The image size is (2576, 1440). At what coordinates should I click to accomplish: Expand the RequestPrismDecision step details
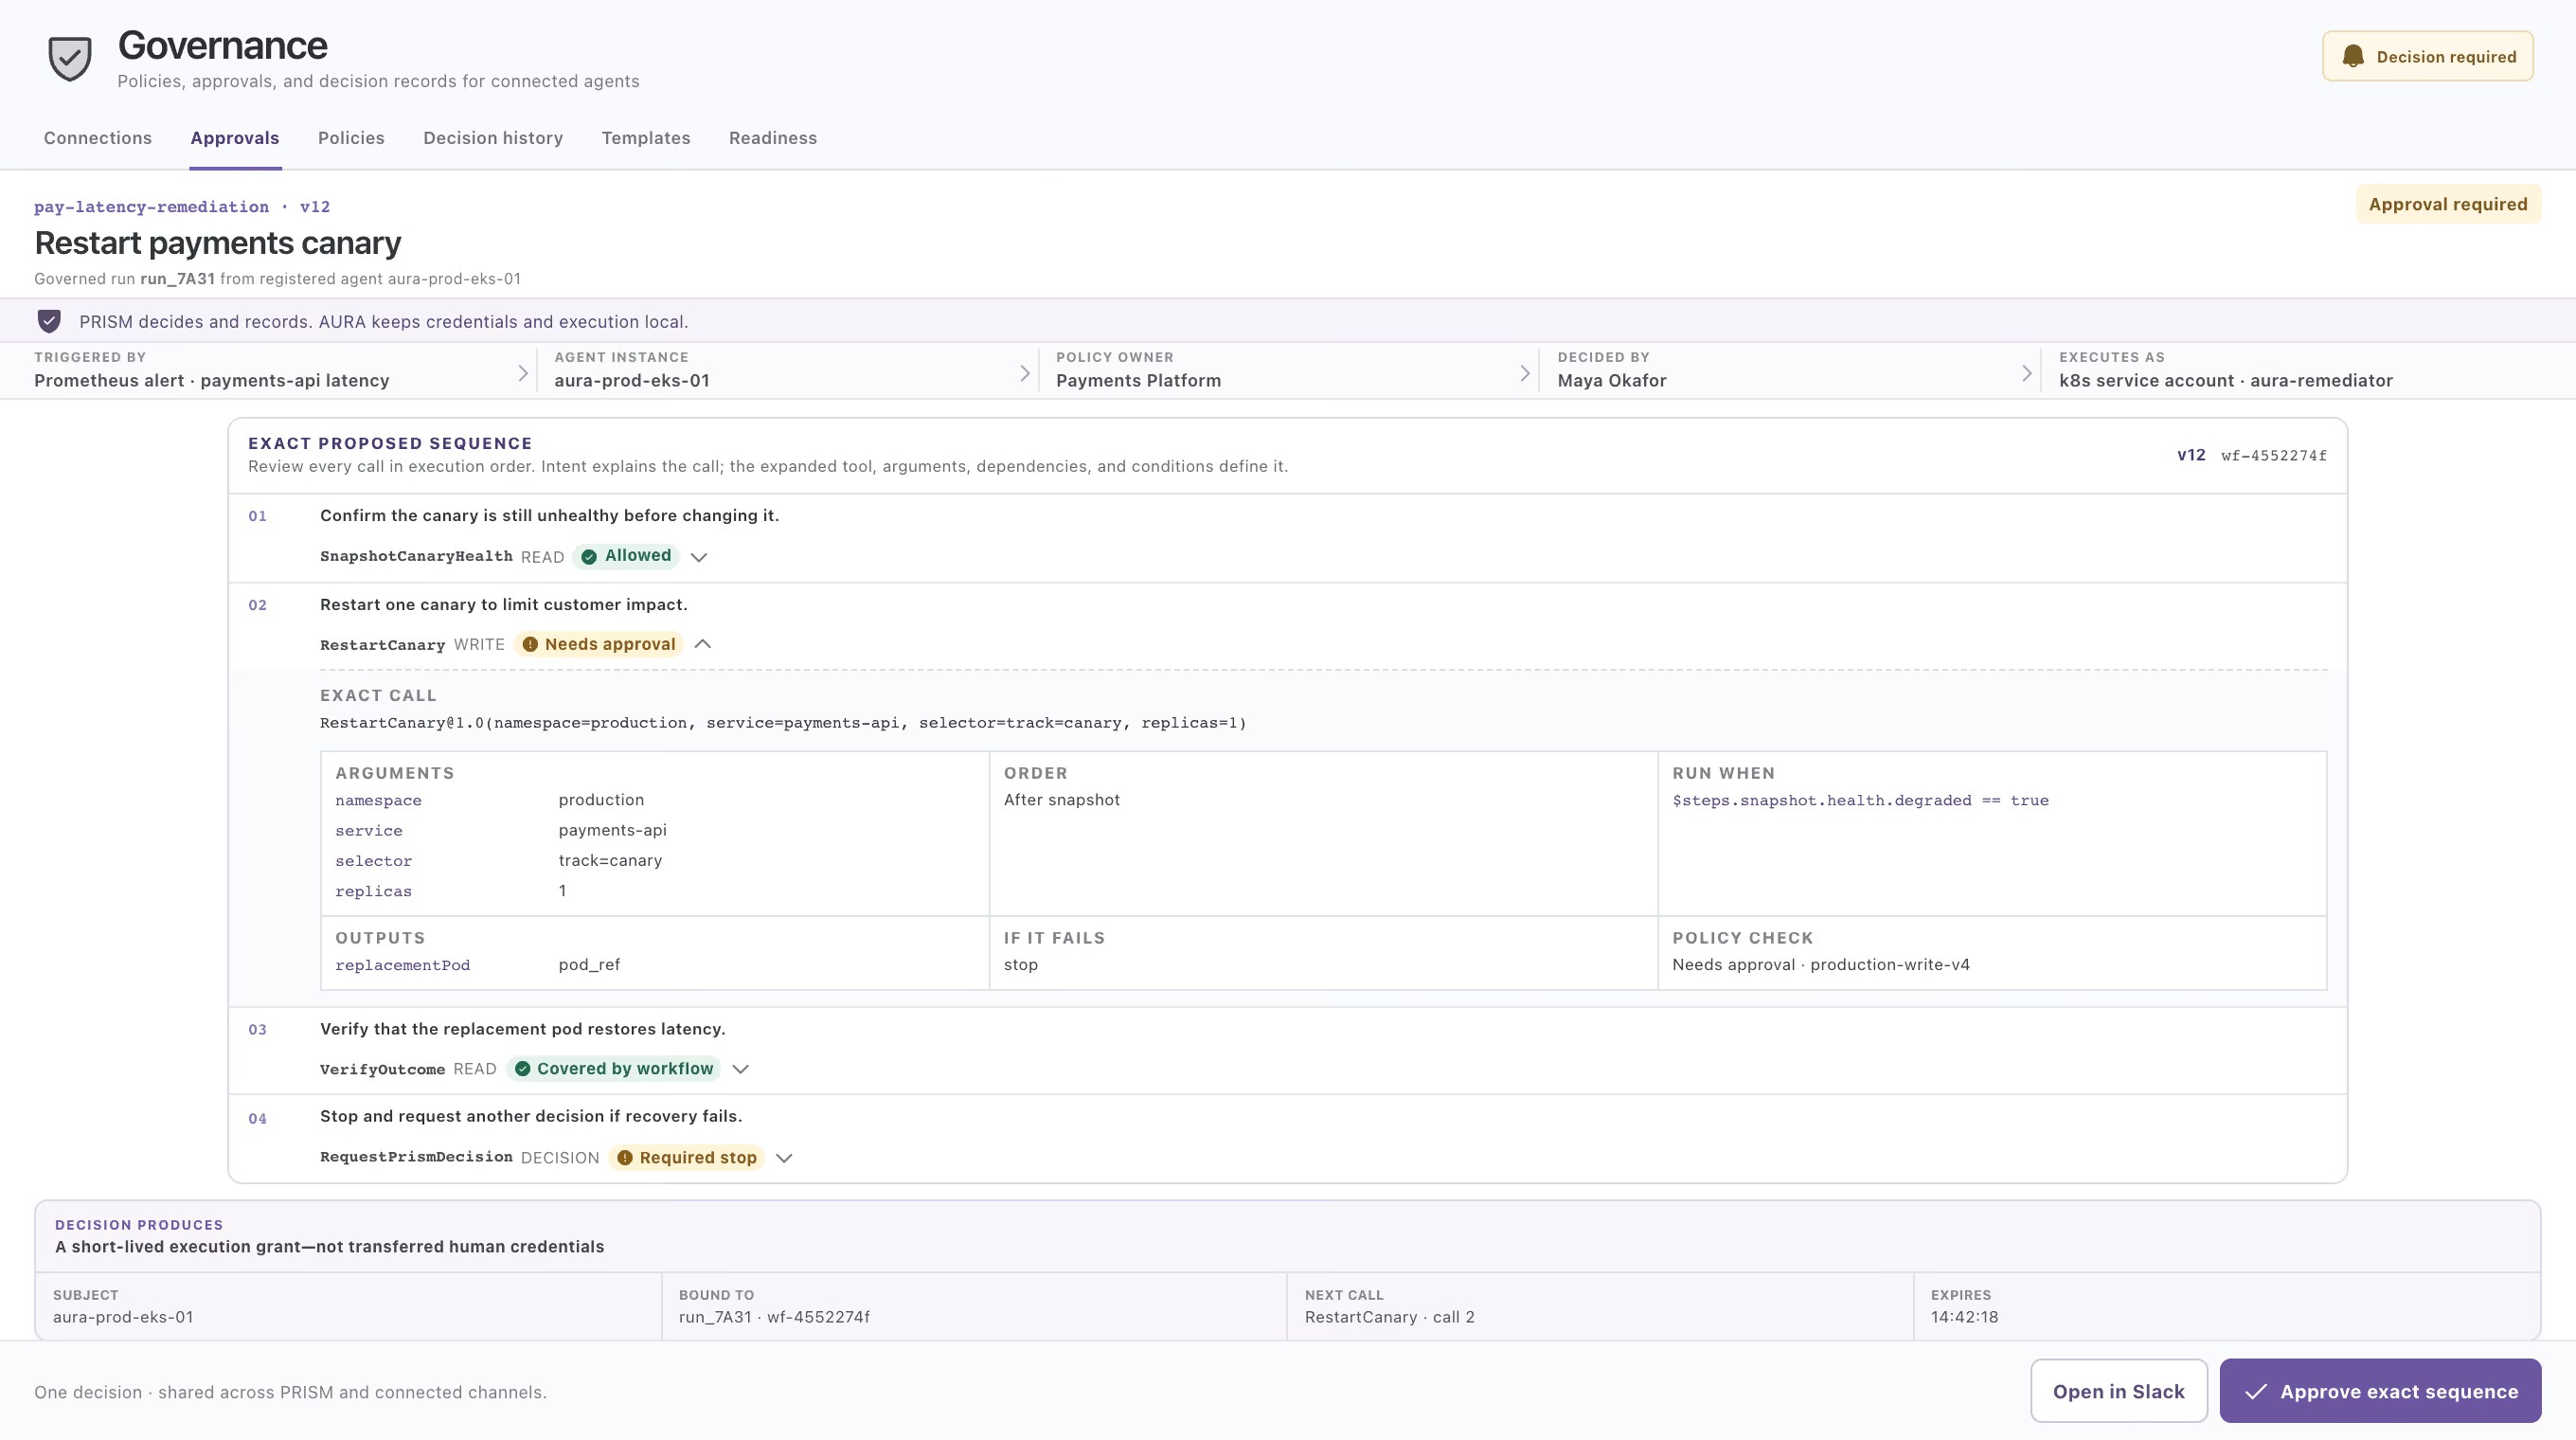784,1158
